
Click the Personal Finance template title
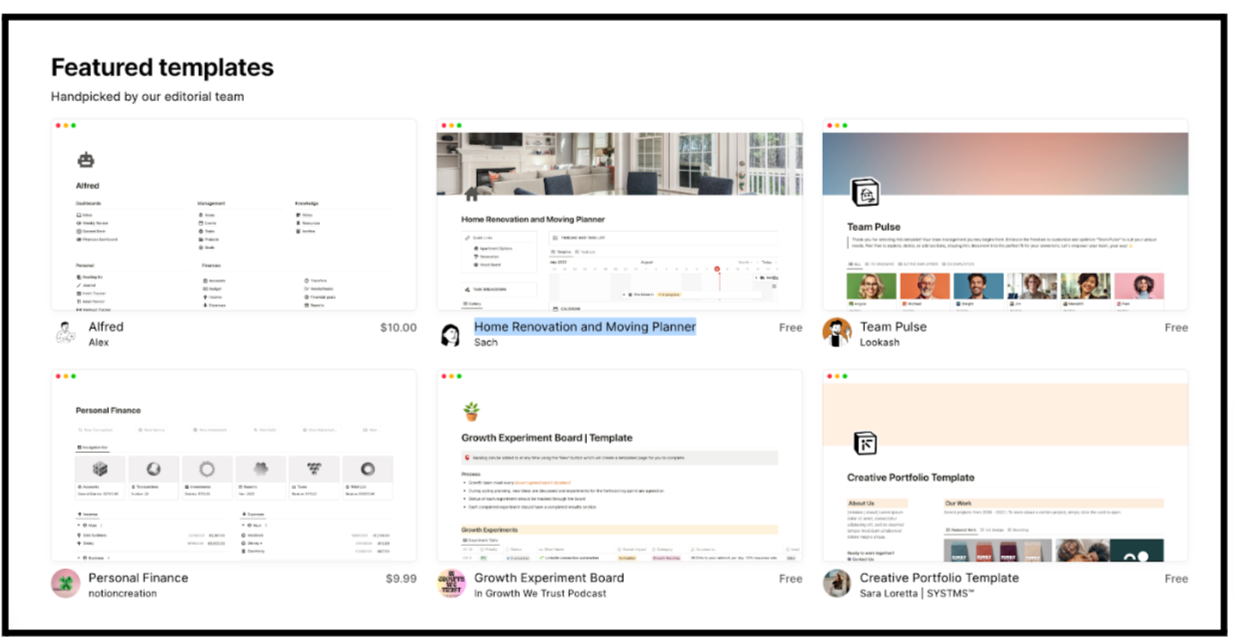click(x=138, y=578)
